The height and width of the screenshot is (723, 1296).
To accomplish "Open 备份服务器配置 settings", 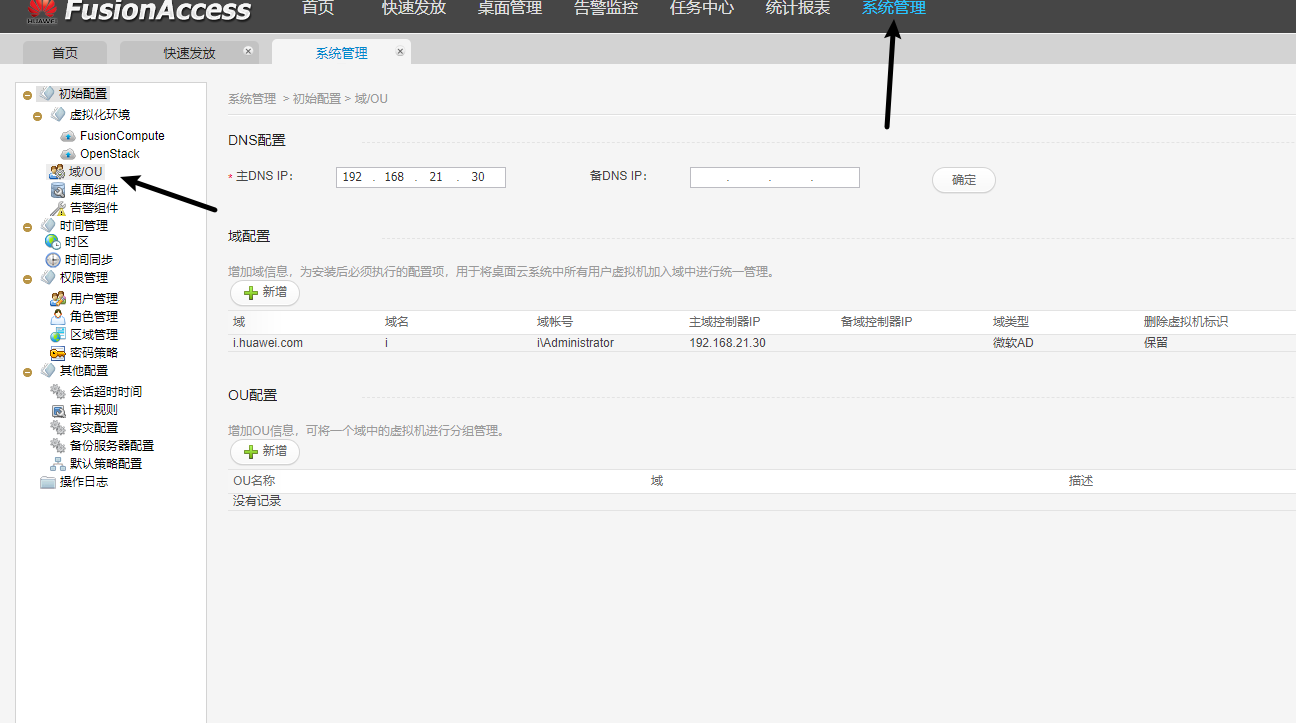I will tap(105, 445).
